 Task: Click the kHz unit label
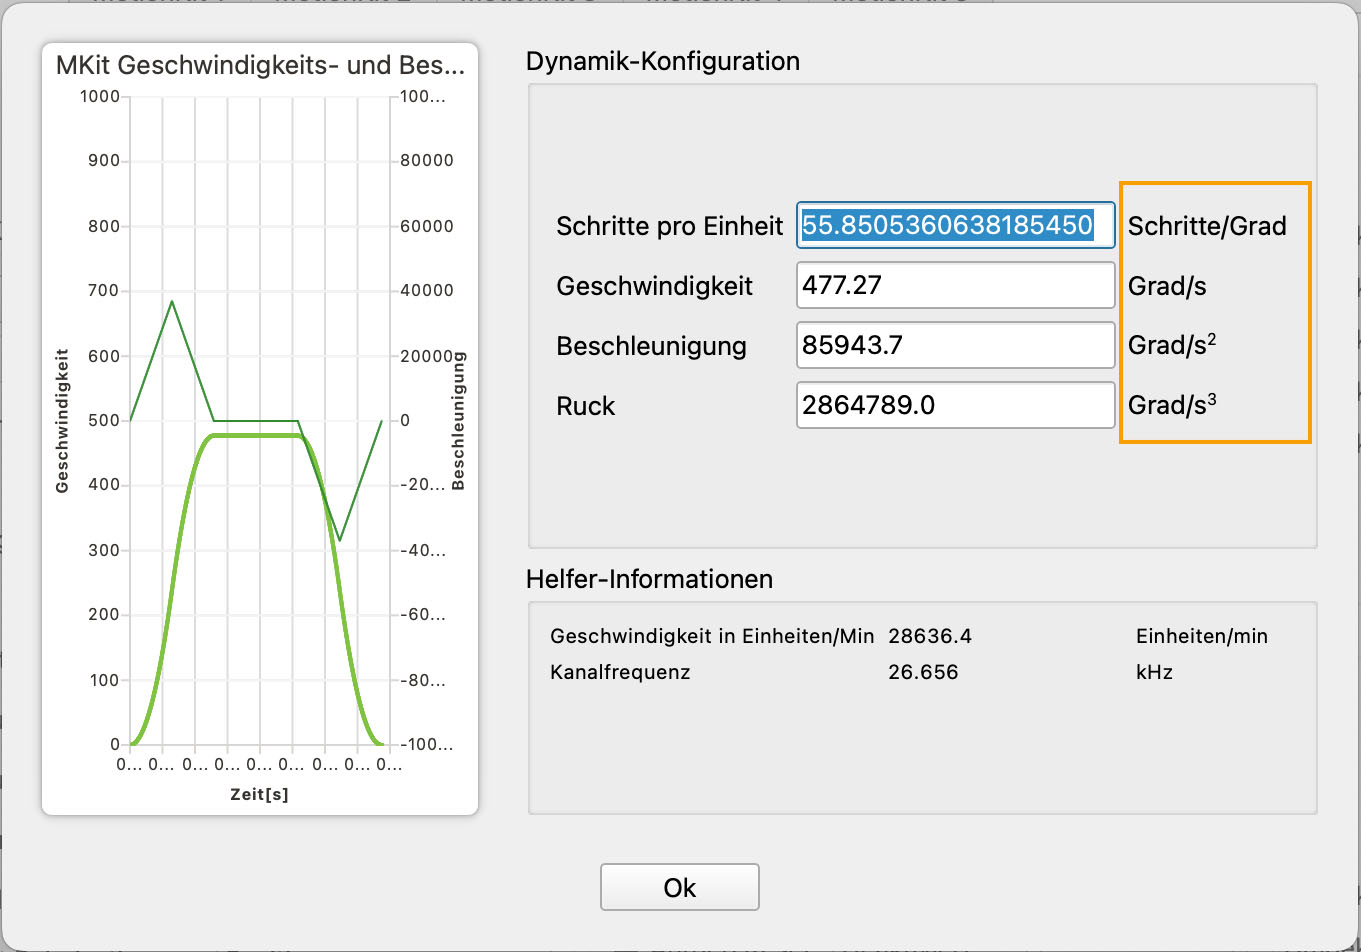[x=1154, y=672]
